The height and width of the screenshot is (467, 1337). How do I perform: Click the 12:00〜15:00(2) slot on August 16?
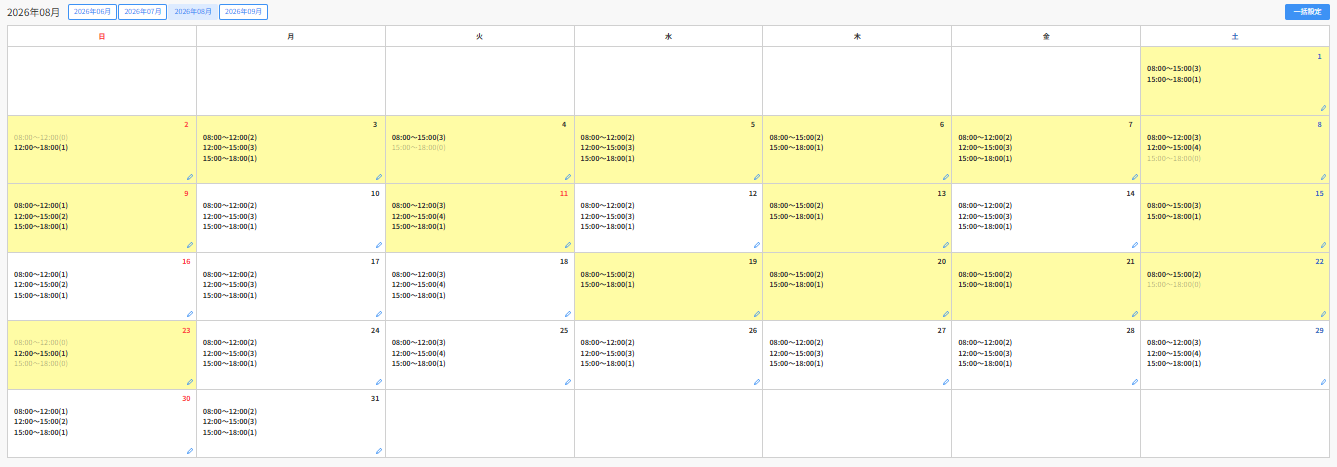41,285
